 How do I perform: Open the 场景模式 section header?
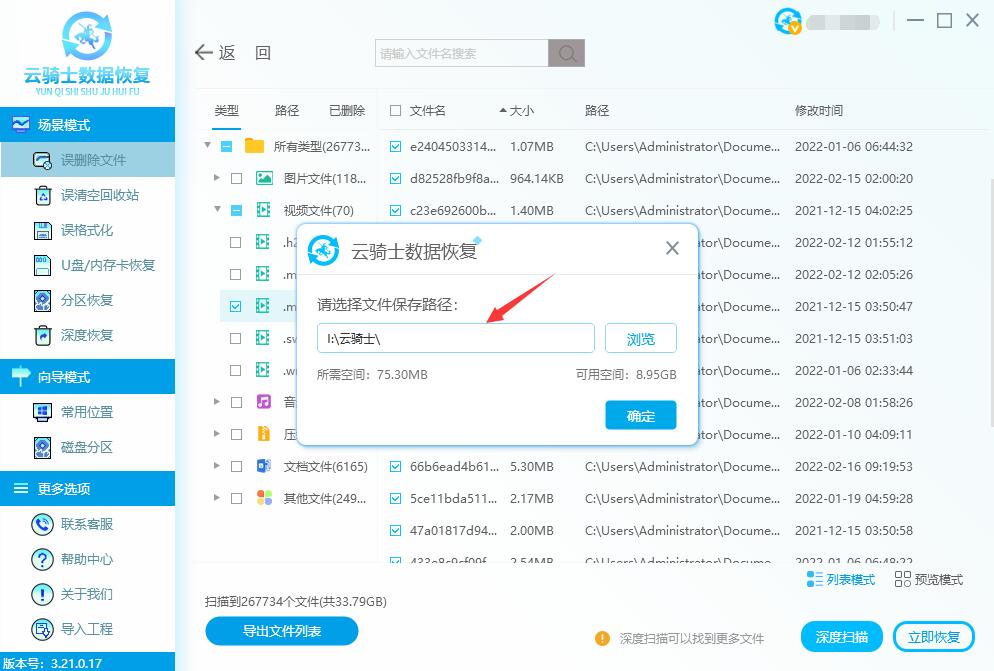coord(87,124)
